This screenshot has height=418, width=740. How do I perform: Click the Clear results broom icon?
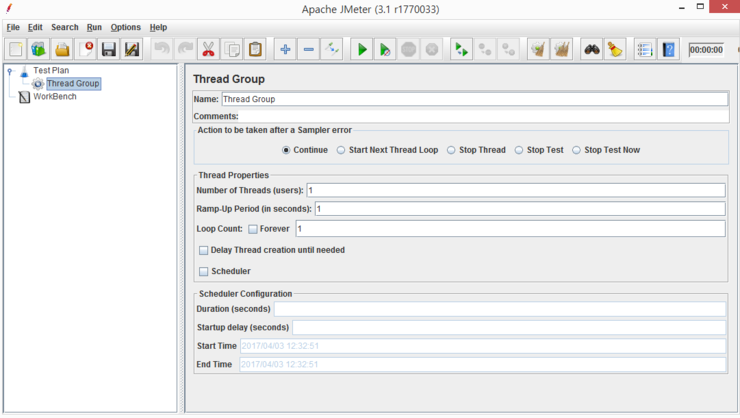538,49
